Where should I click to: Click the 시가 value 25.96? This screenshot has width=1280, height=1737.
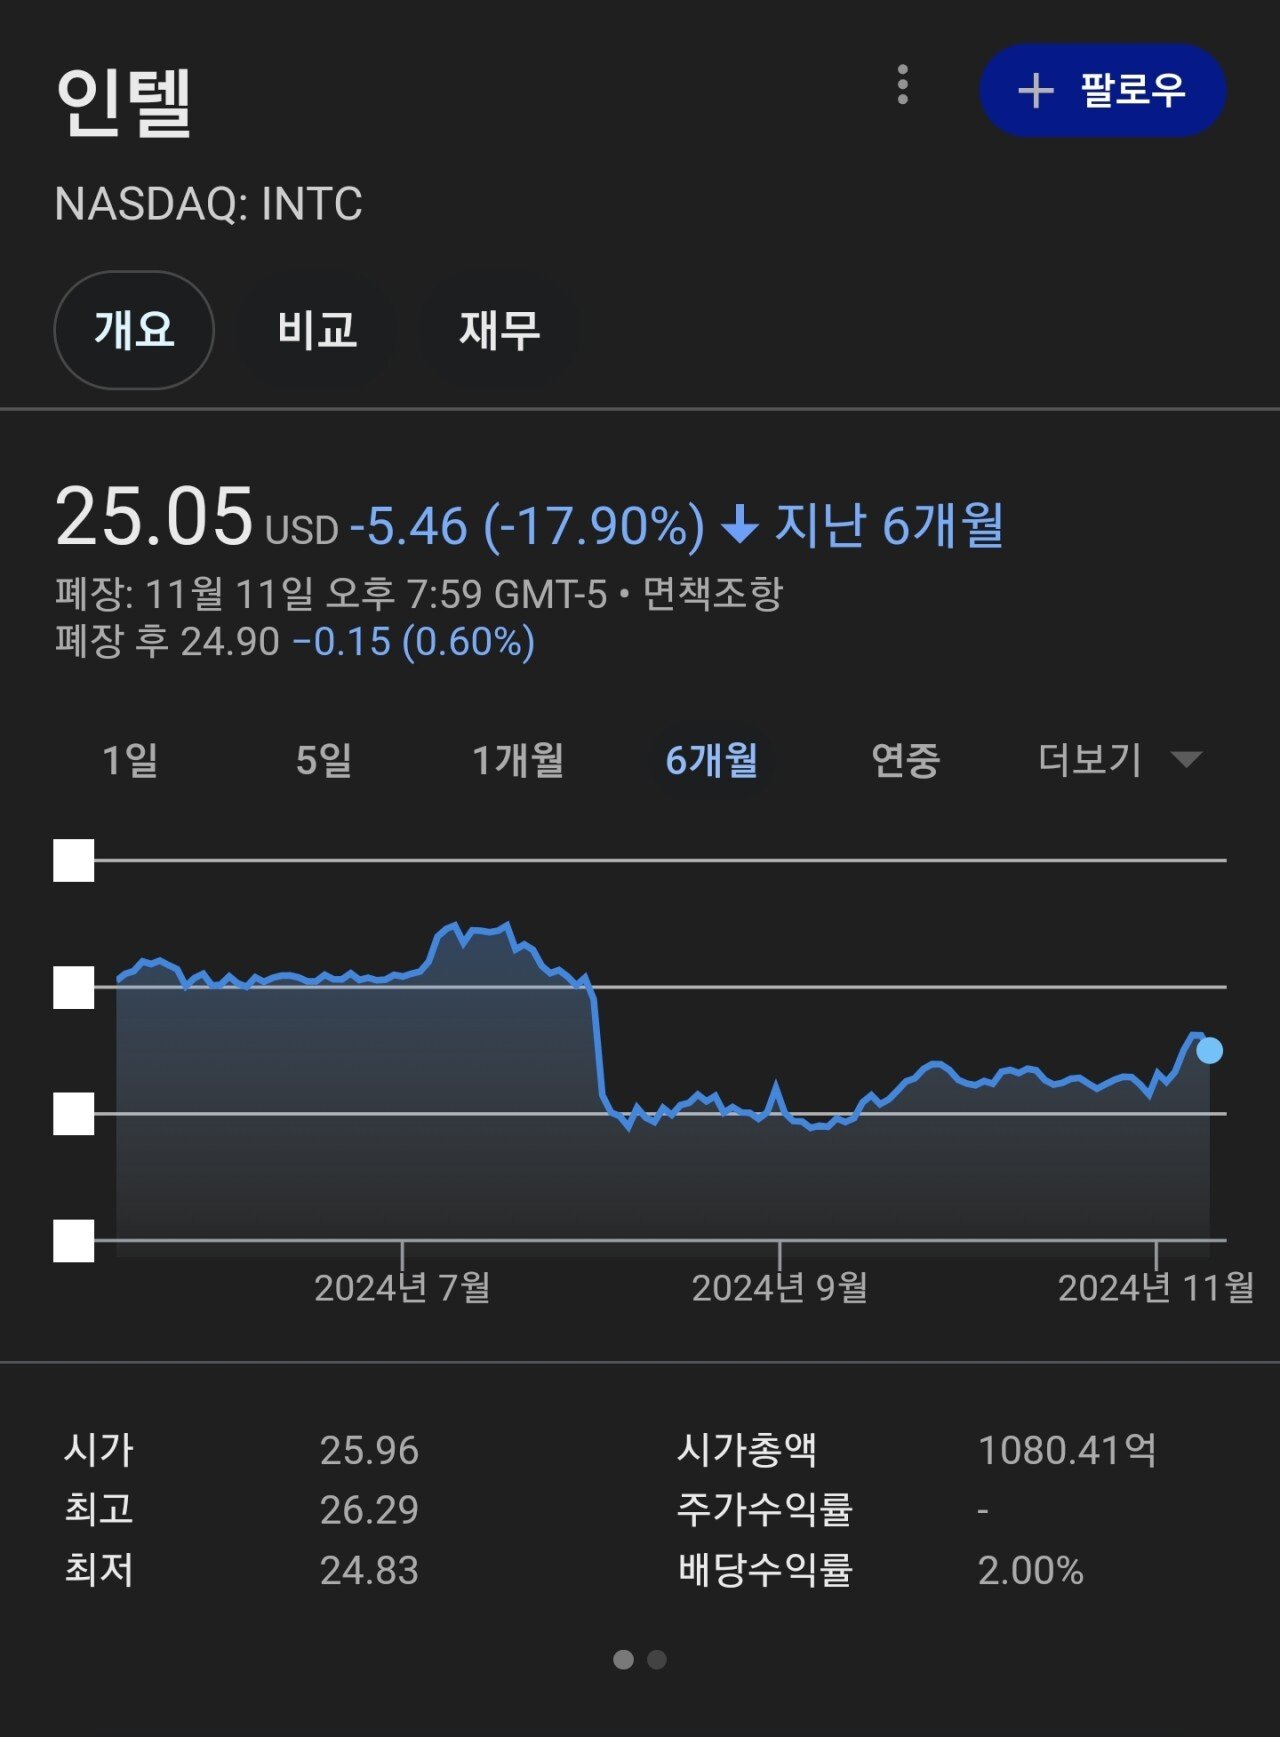369,1450
